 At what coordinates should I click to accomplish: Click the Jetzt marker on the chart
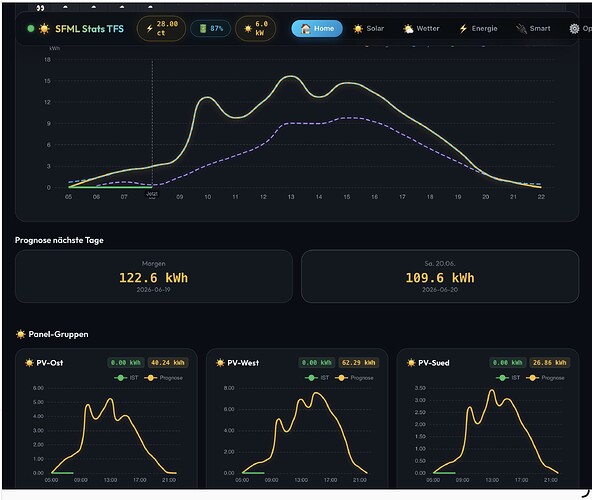152,194
